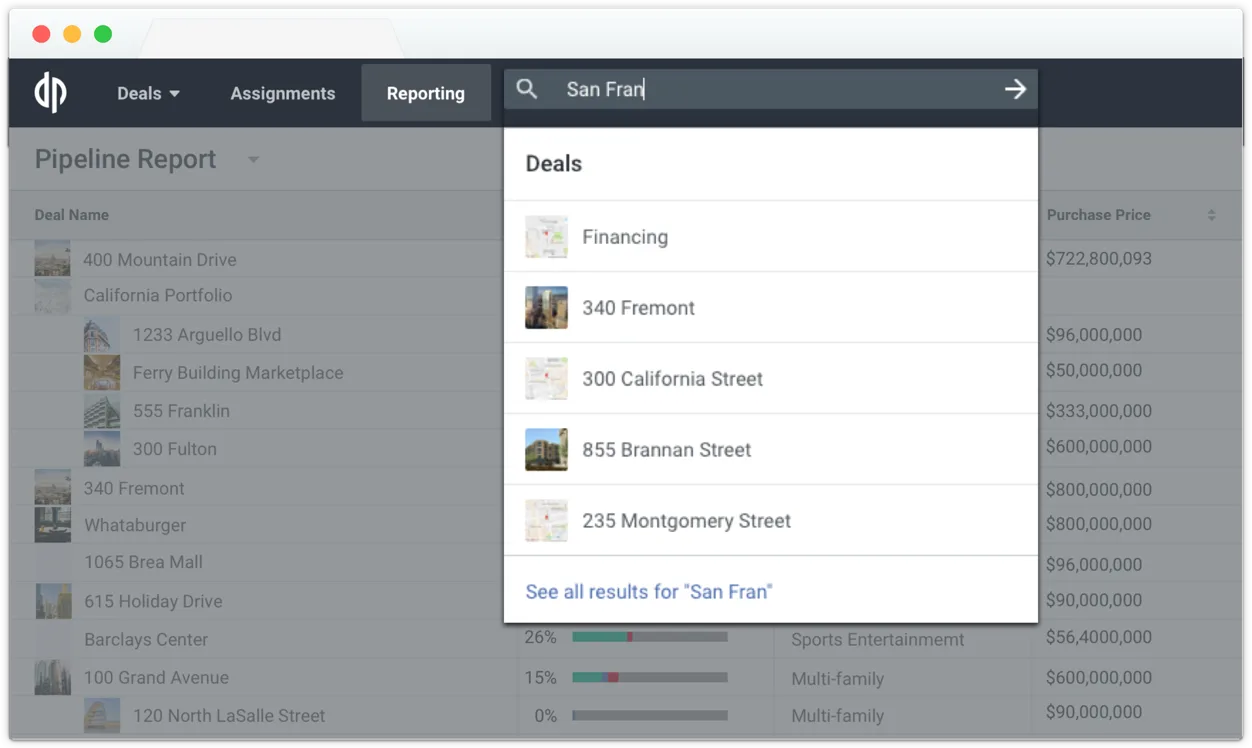The width and height of the screenshot is (1252, 748).
Task: Switch to the Reporting tab
Action: [x=426, y=92]
